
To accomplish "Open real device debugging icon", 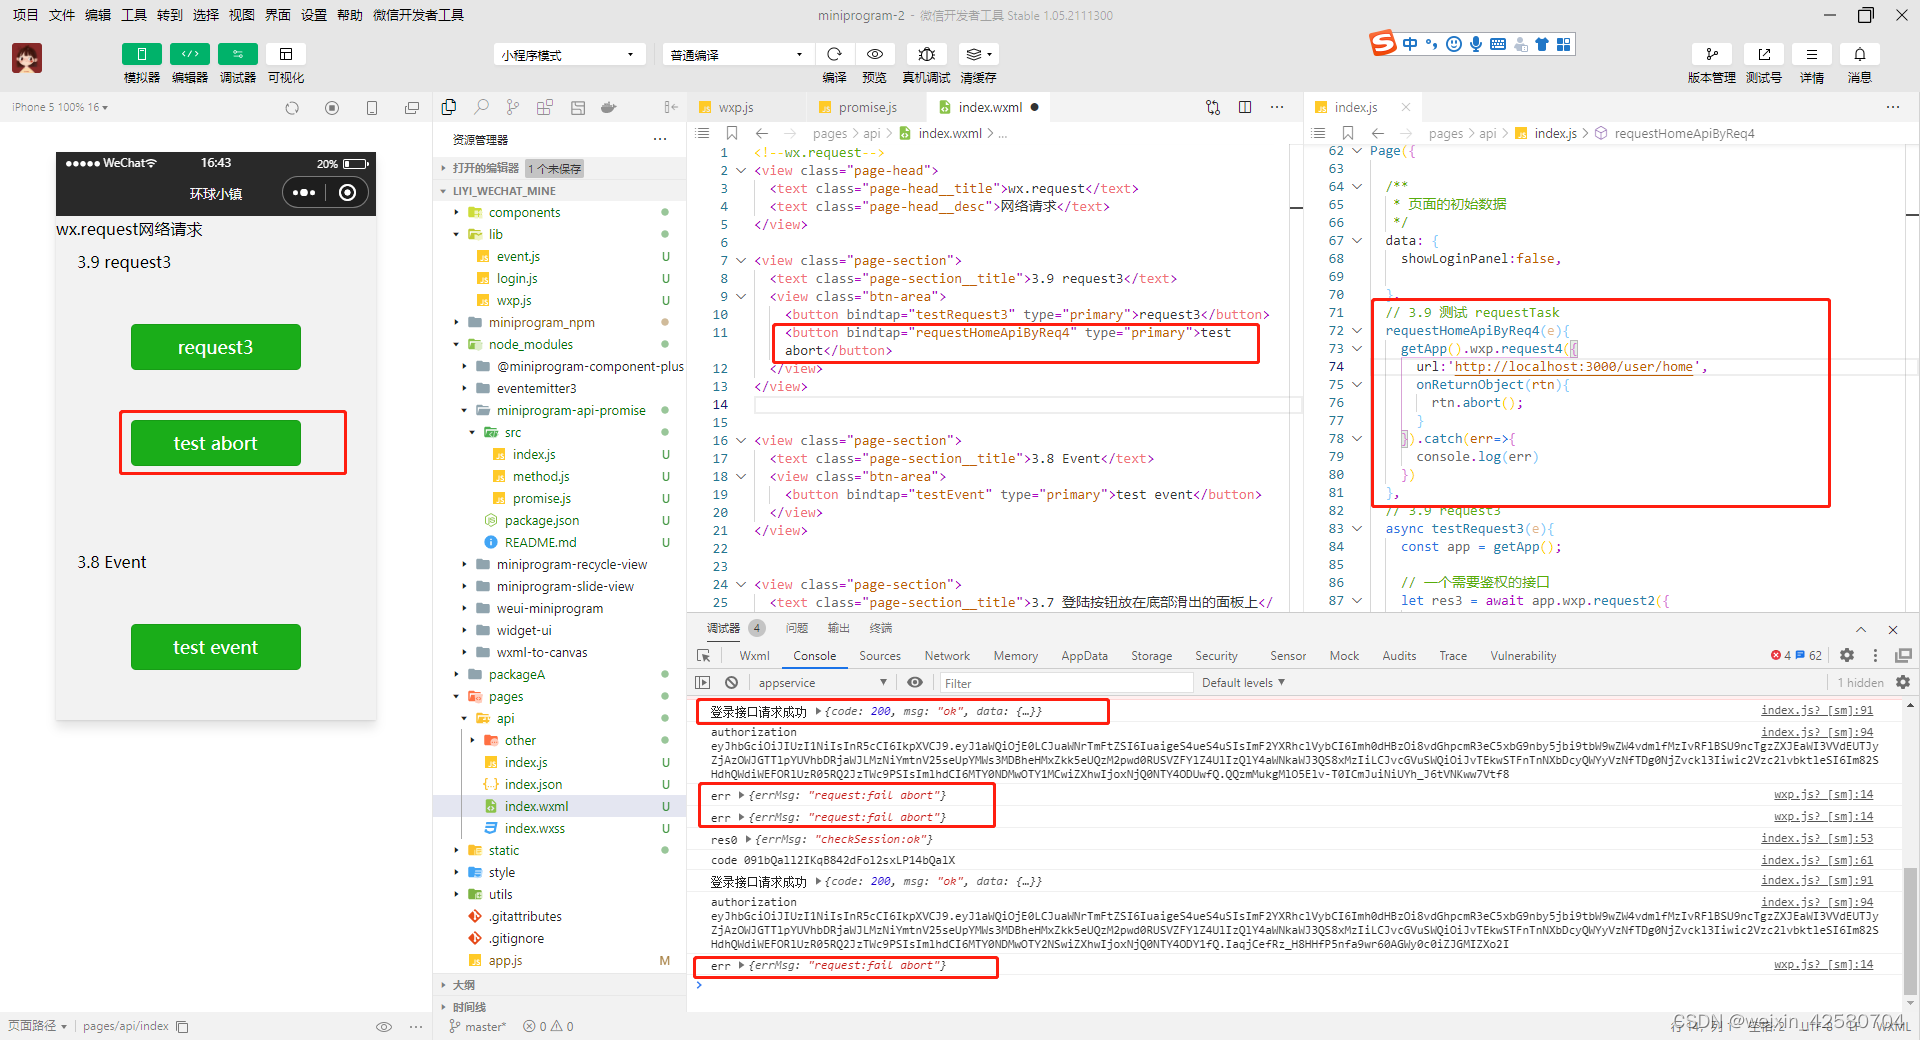I will pos(927,54).
